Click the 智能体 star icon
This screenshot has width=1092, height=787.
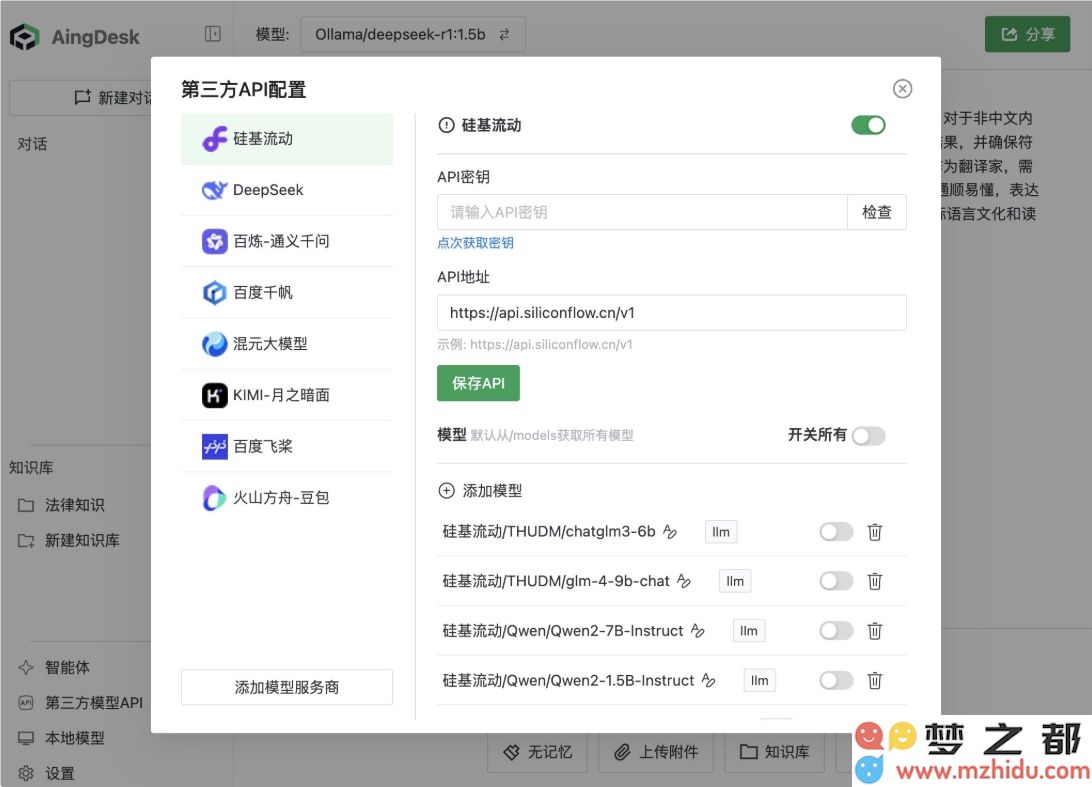coord(26,667)
